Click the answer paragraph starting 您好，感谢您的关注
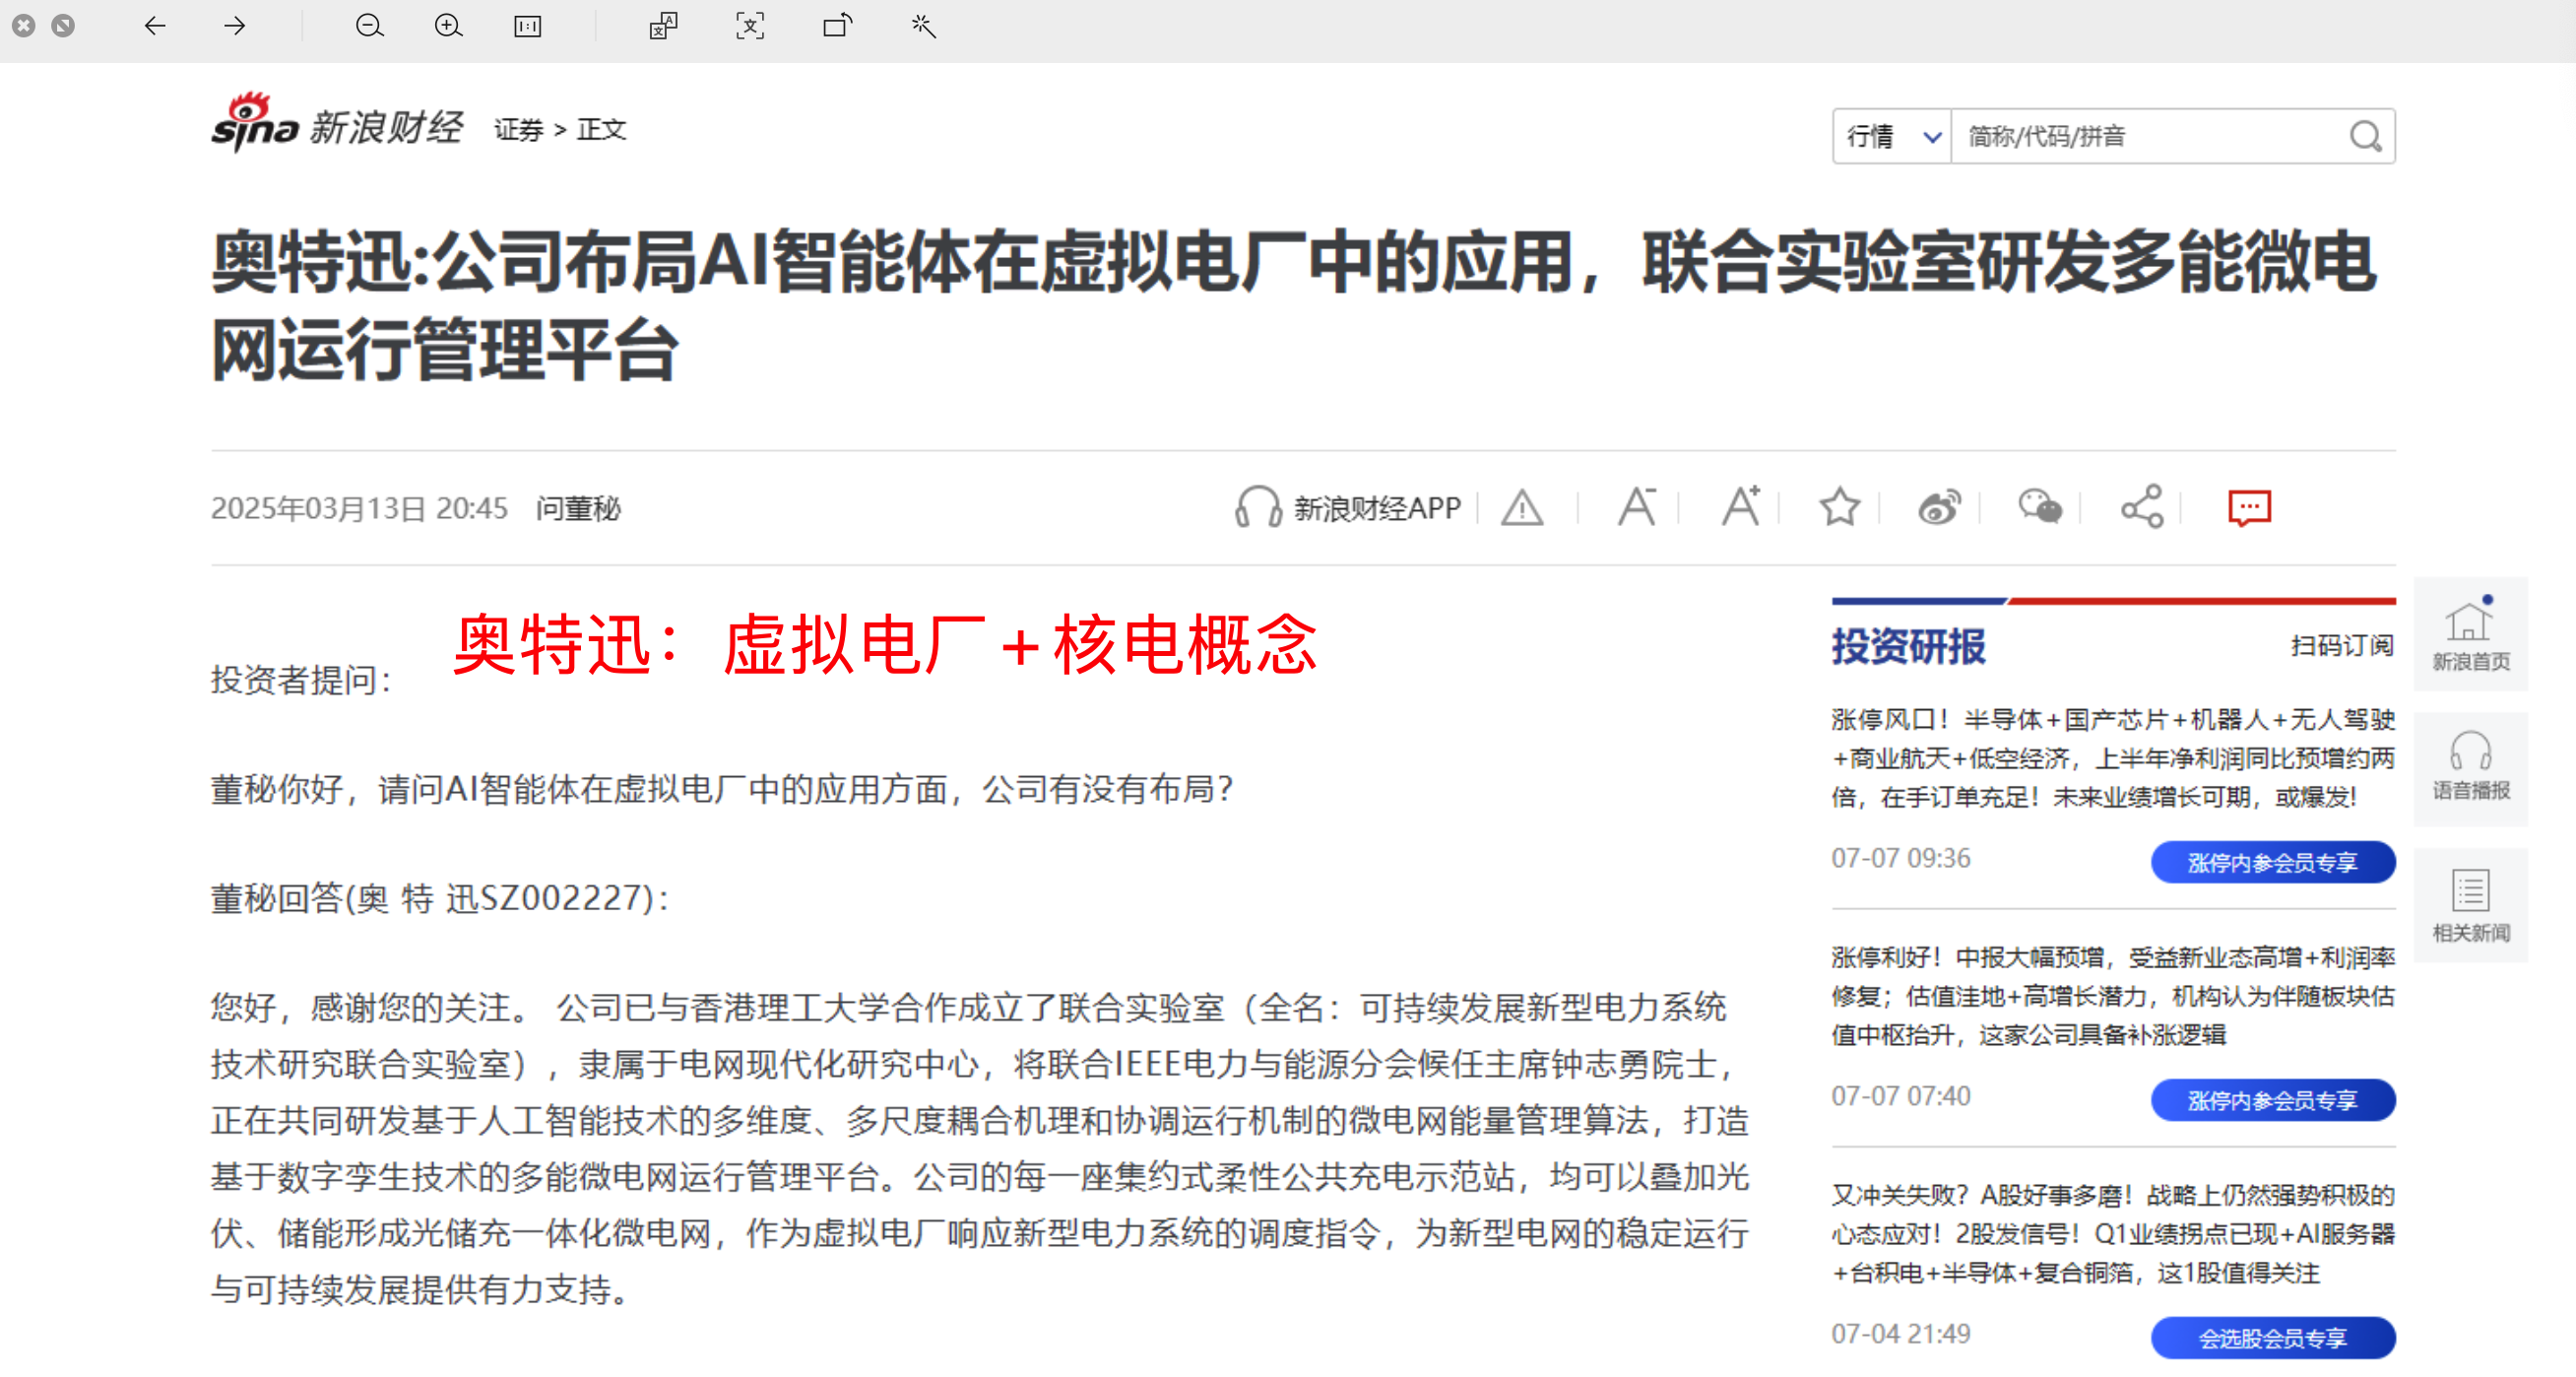Screen dimensions: 2576x1377 (x=979, y=1148)
